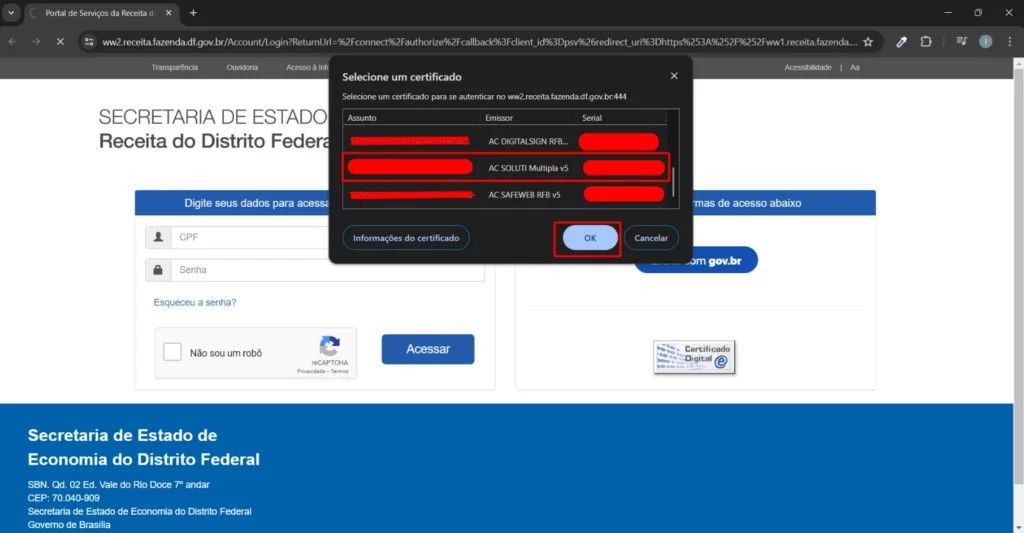The height and width of the screenshot is (533, 1024).
Task: Open the browser extensions puzzle icon
Action: (926, 42)
